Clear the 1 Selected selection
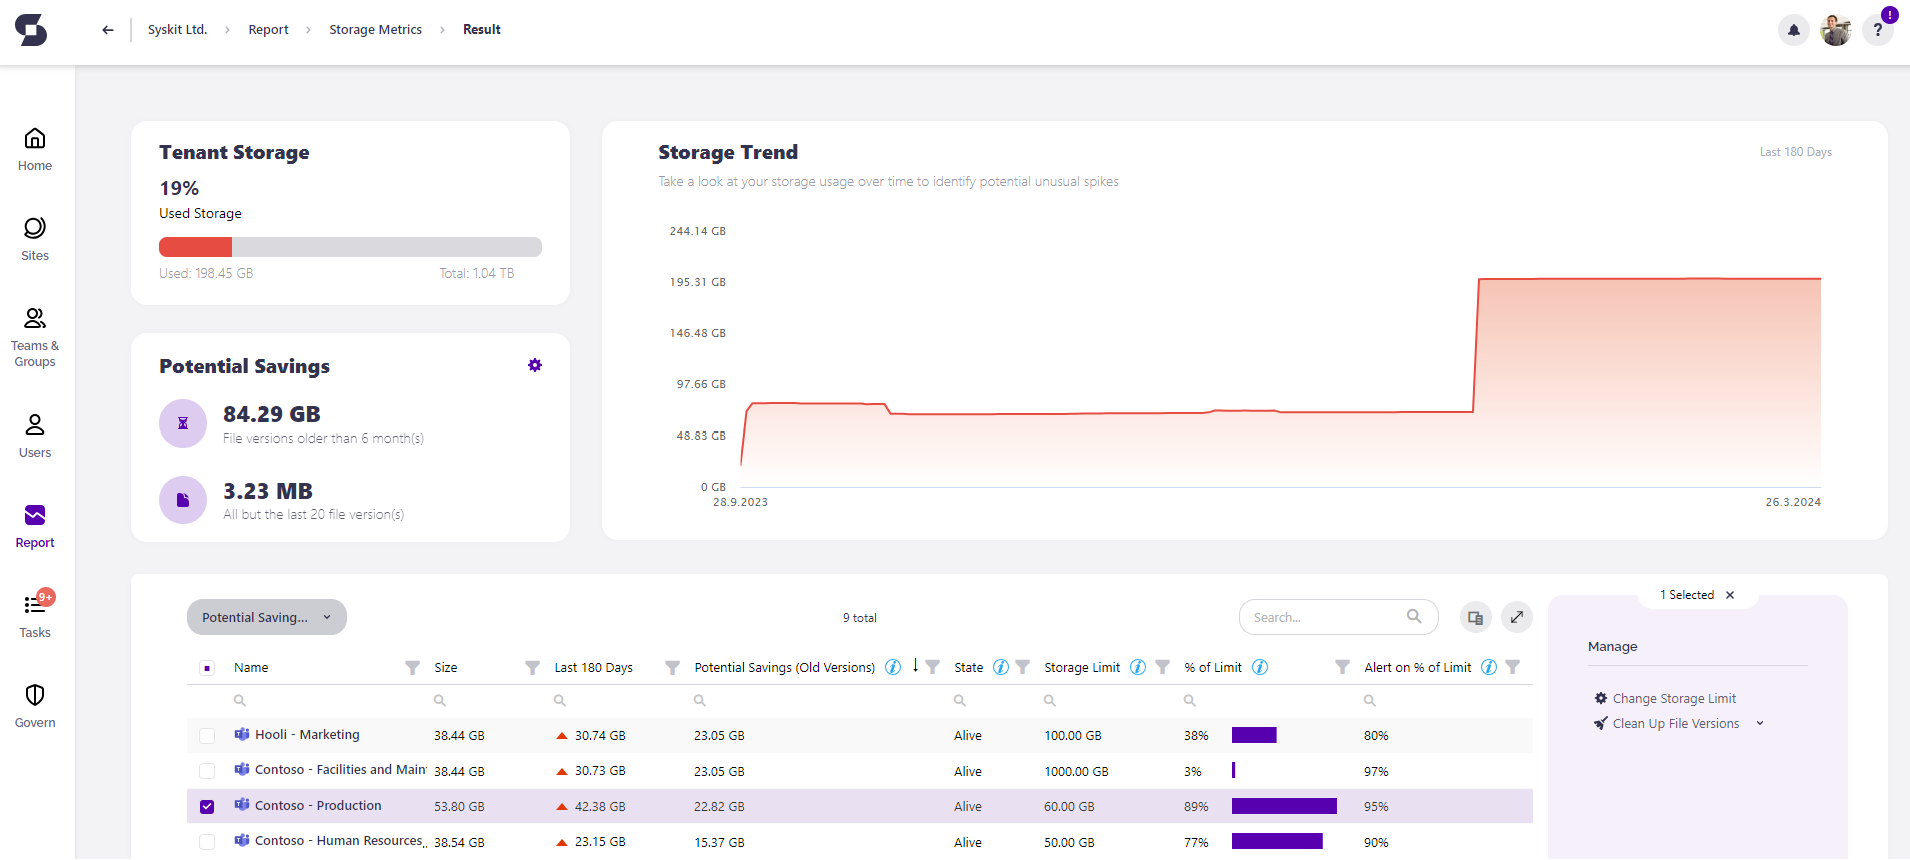 (1730, 595)
